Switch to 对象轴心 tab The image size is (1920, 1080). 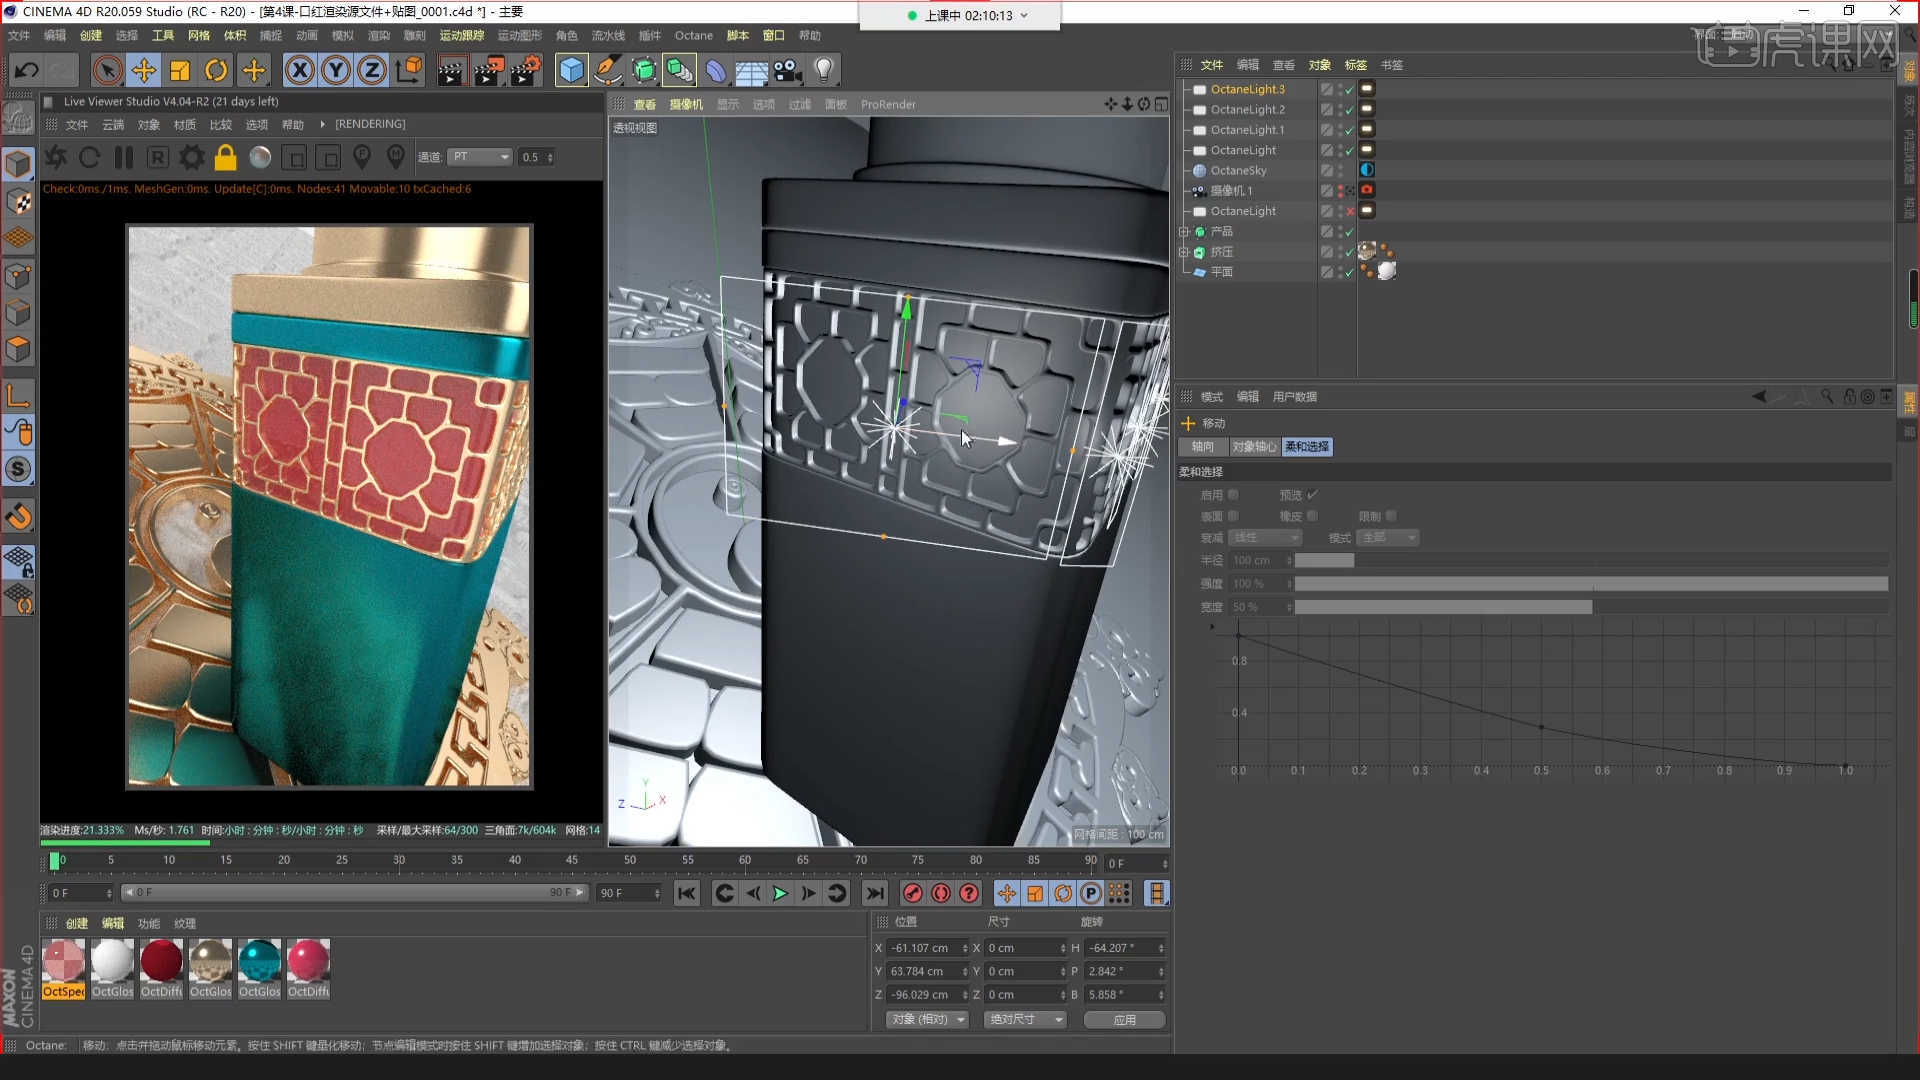coord(1254,447)
